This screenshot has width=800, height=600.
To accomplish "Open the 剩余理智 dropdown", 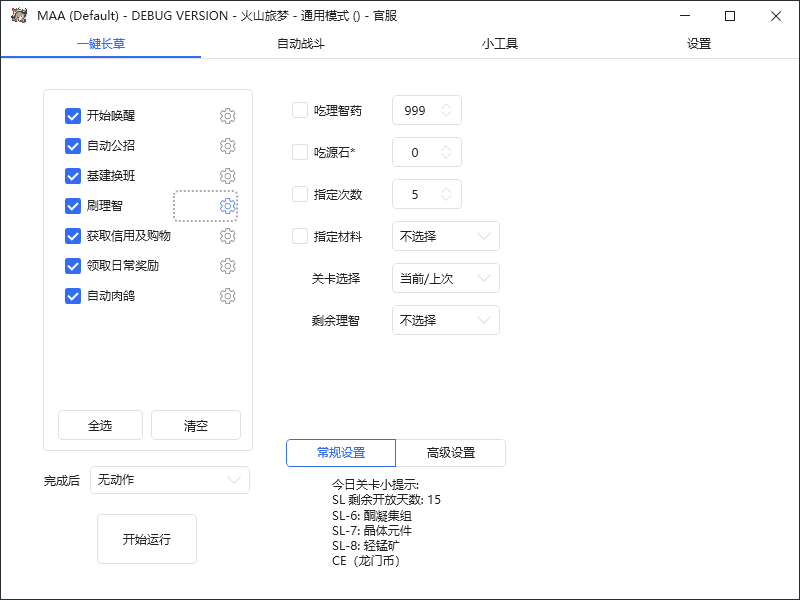I will (445, 320).
